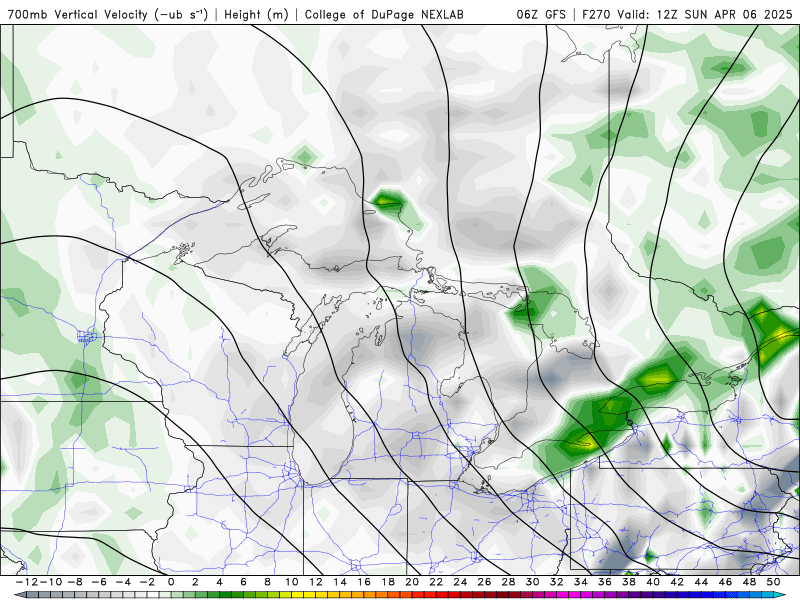Click legend value '-6'
Screen dimensions: 800x600
(x=99, y=582)
